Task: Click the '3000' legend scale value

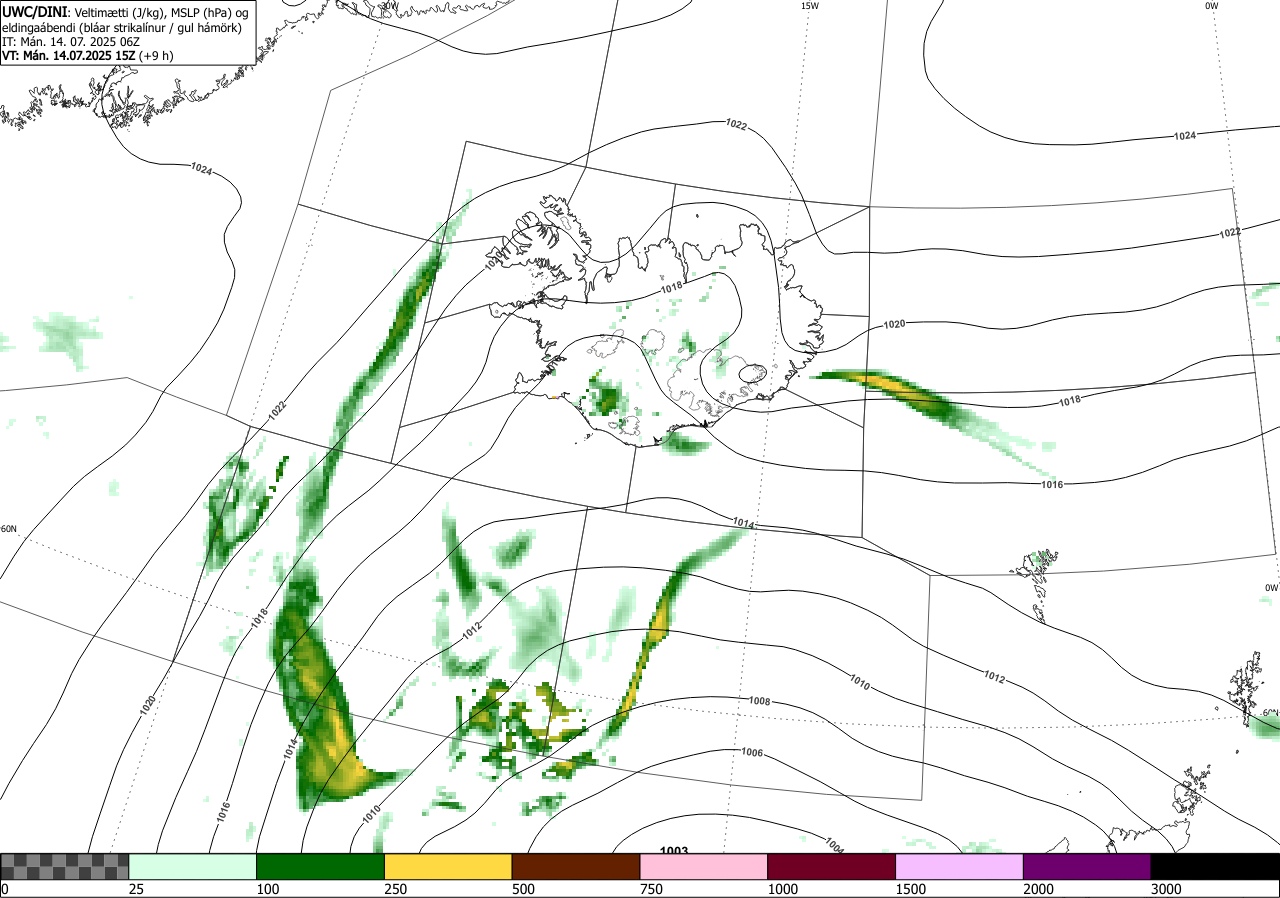Action: point(1166,889)
